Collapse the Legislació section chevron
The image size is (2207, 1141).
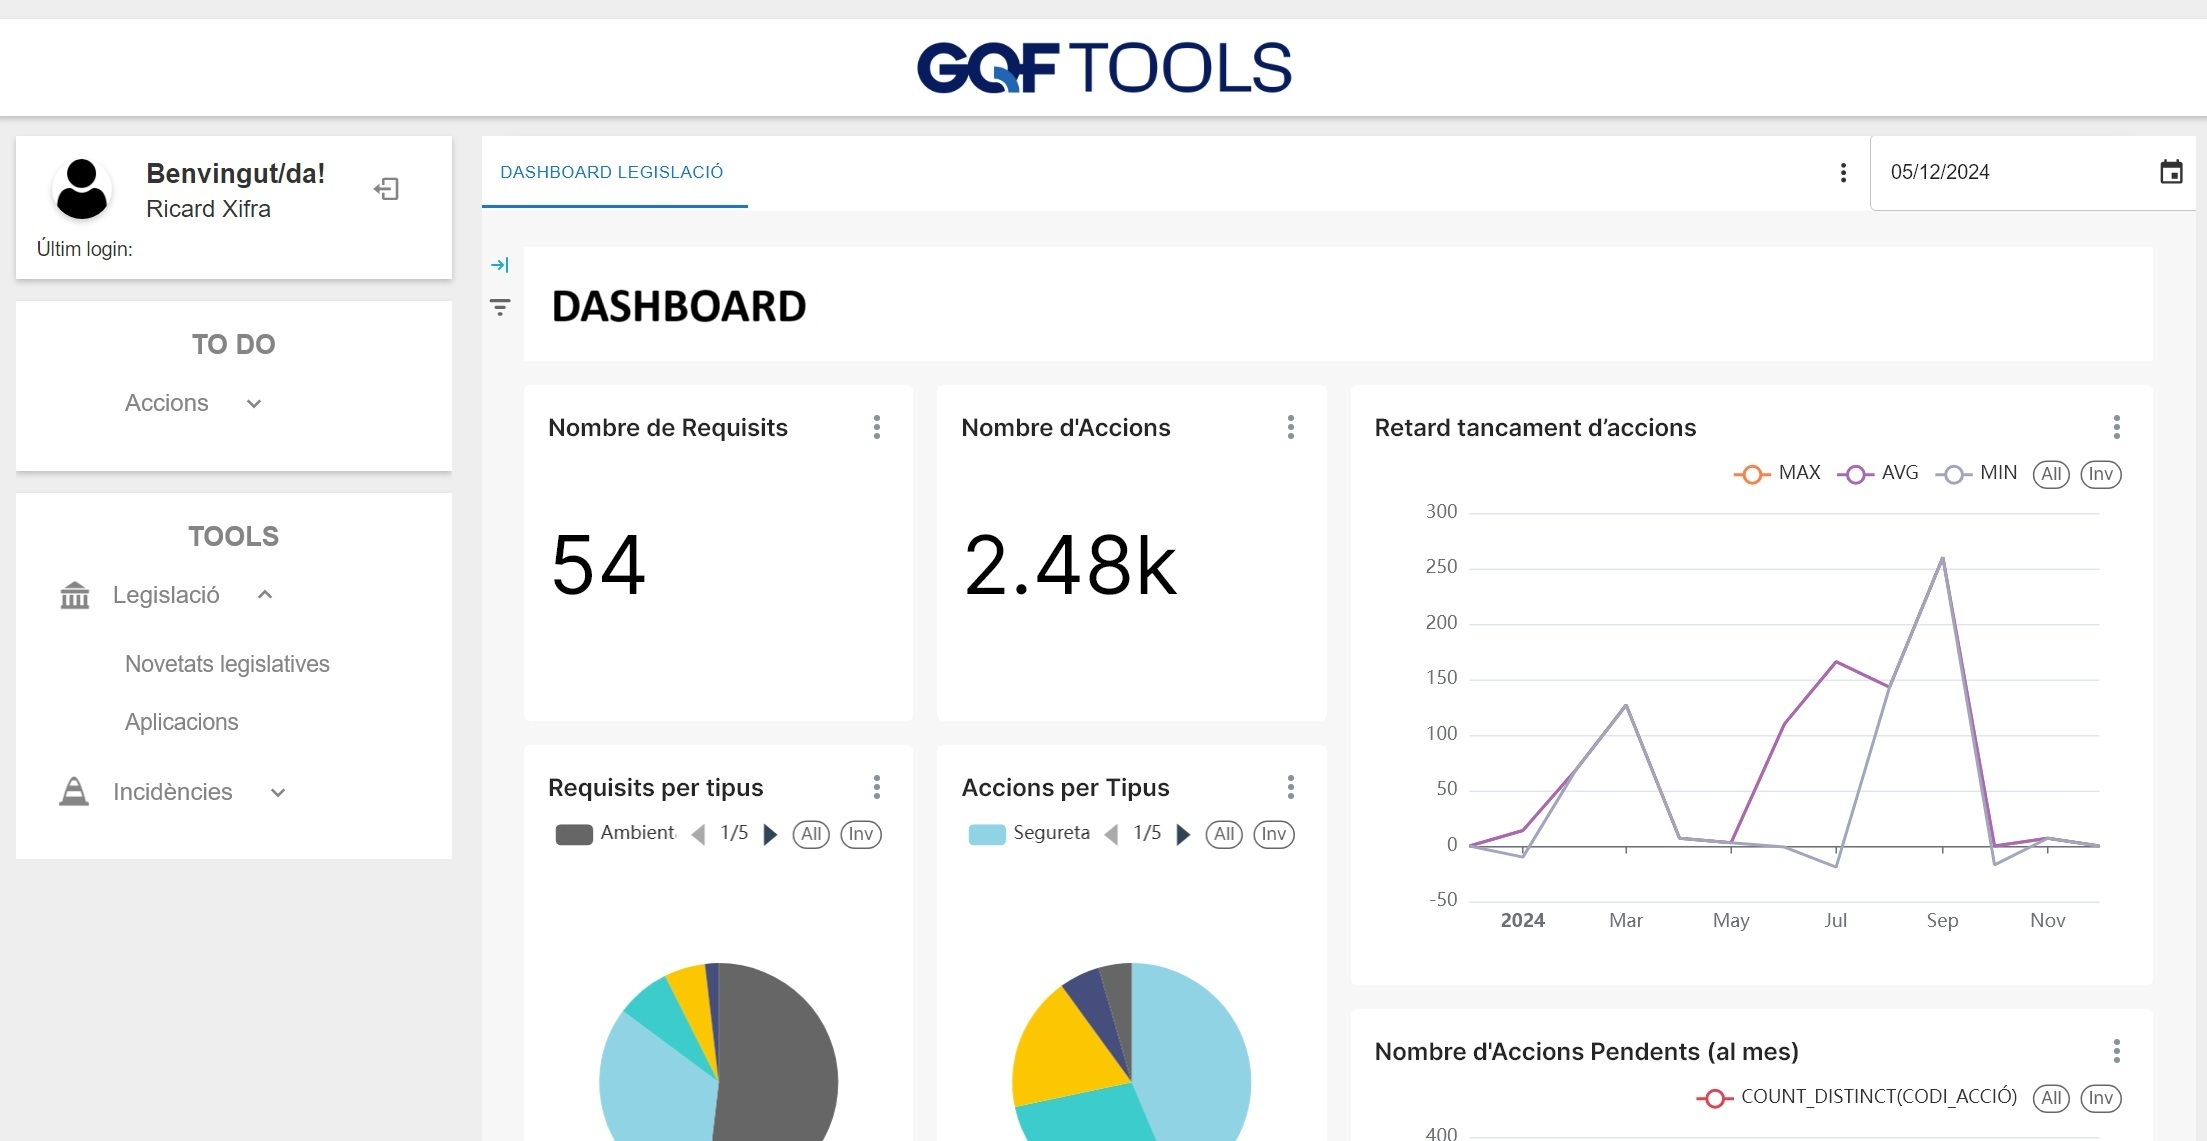pyautogui.click(x=265, y=595)
